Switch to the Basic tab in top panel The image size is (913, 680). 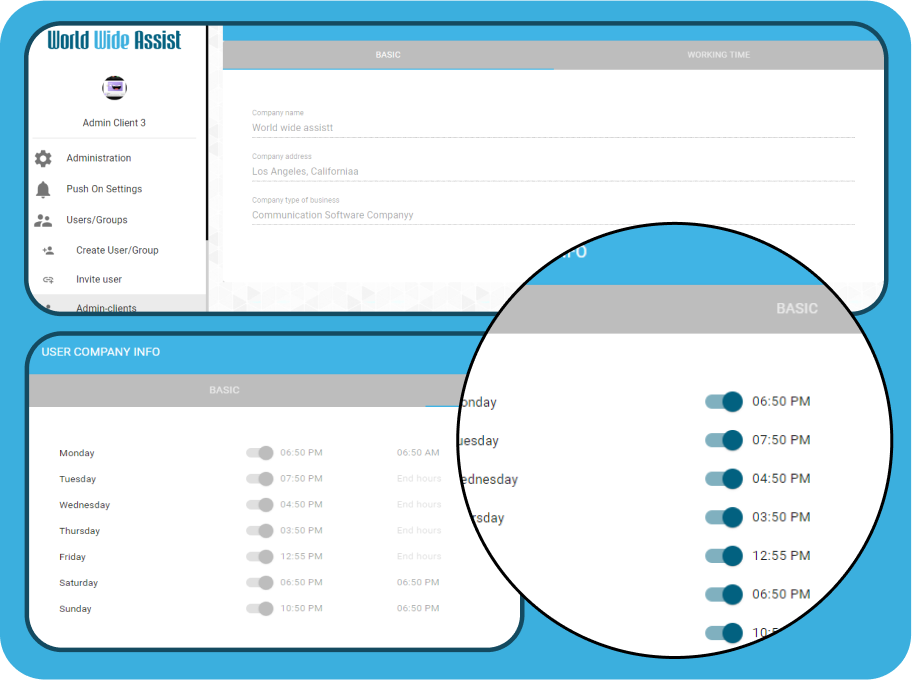tap(388, 55)
